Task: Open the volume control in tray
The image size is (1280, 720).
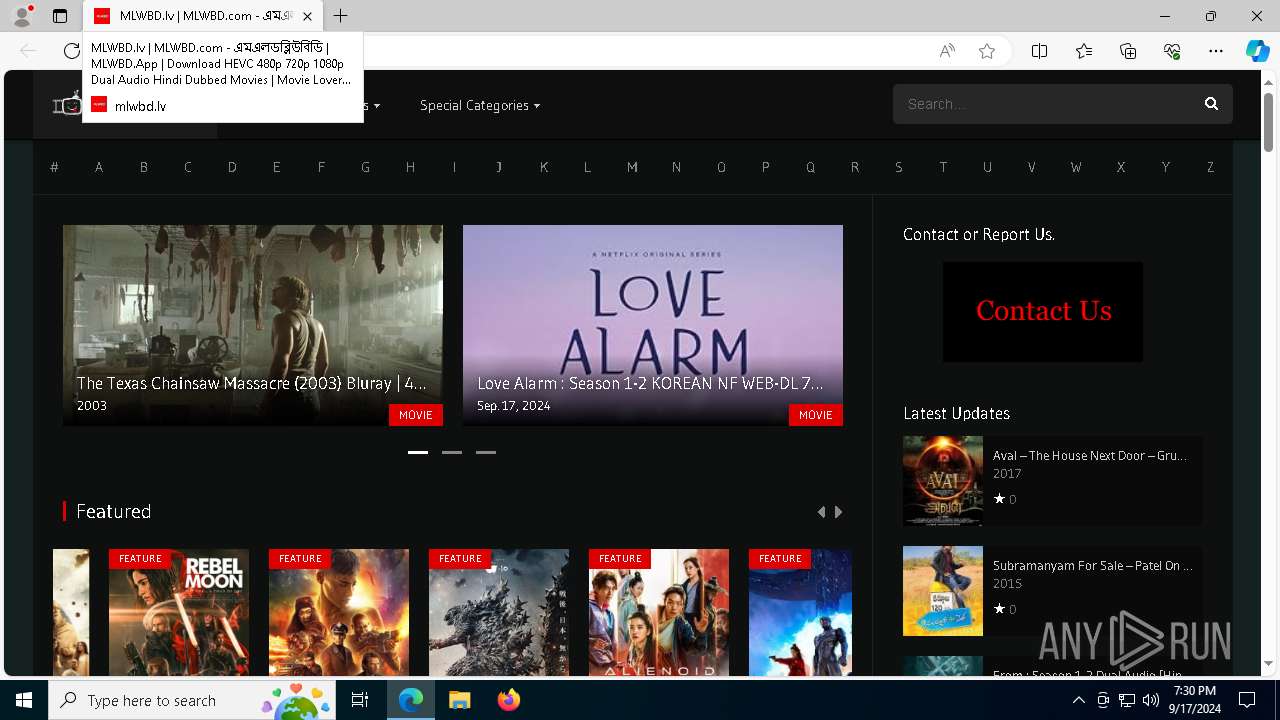Action: coord(1150,700)
